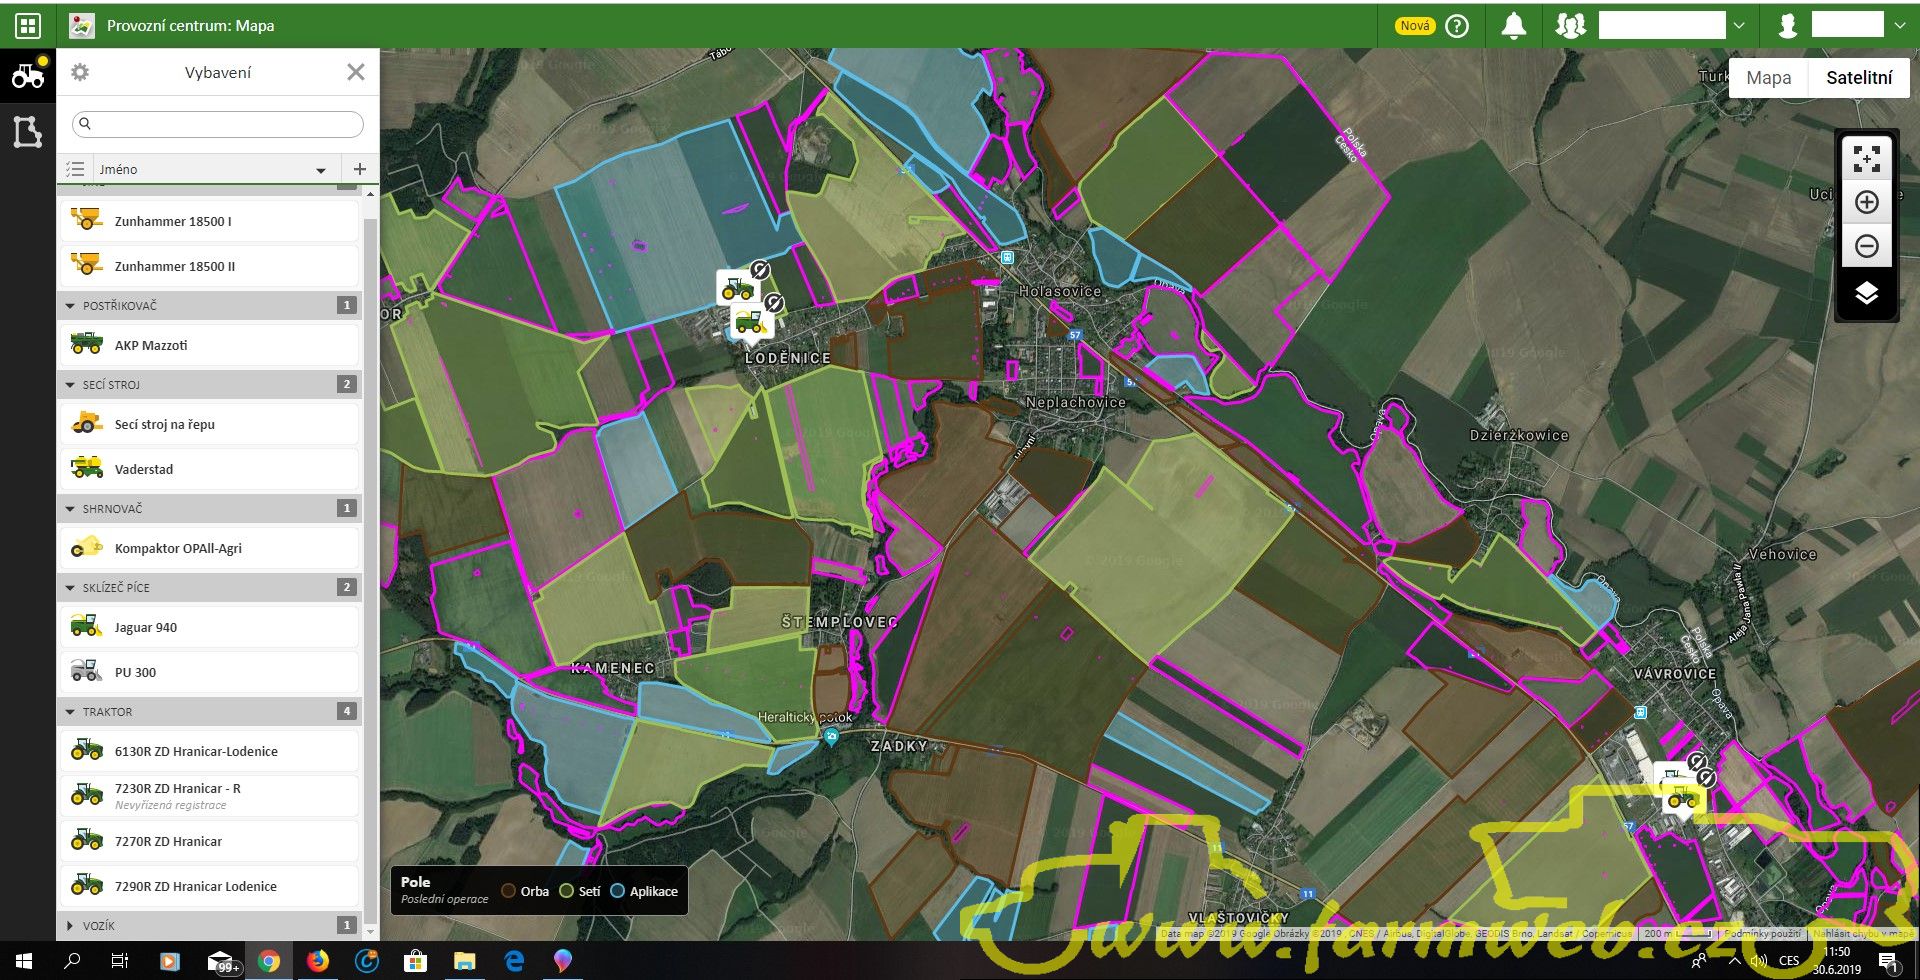Zoom out on the map
Screen dimensions: 1920x980
point(1866,246)
